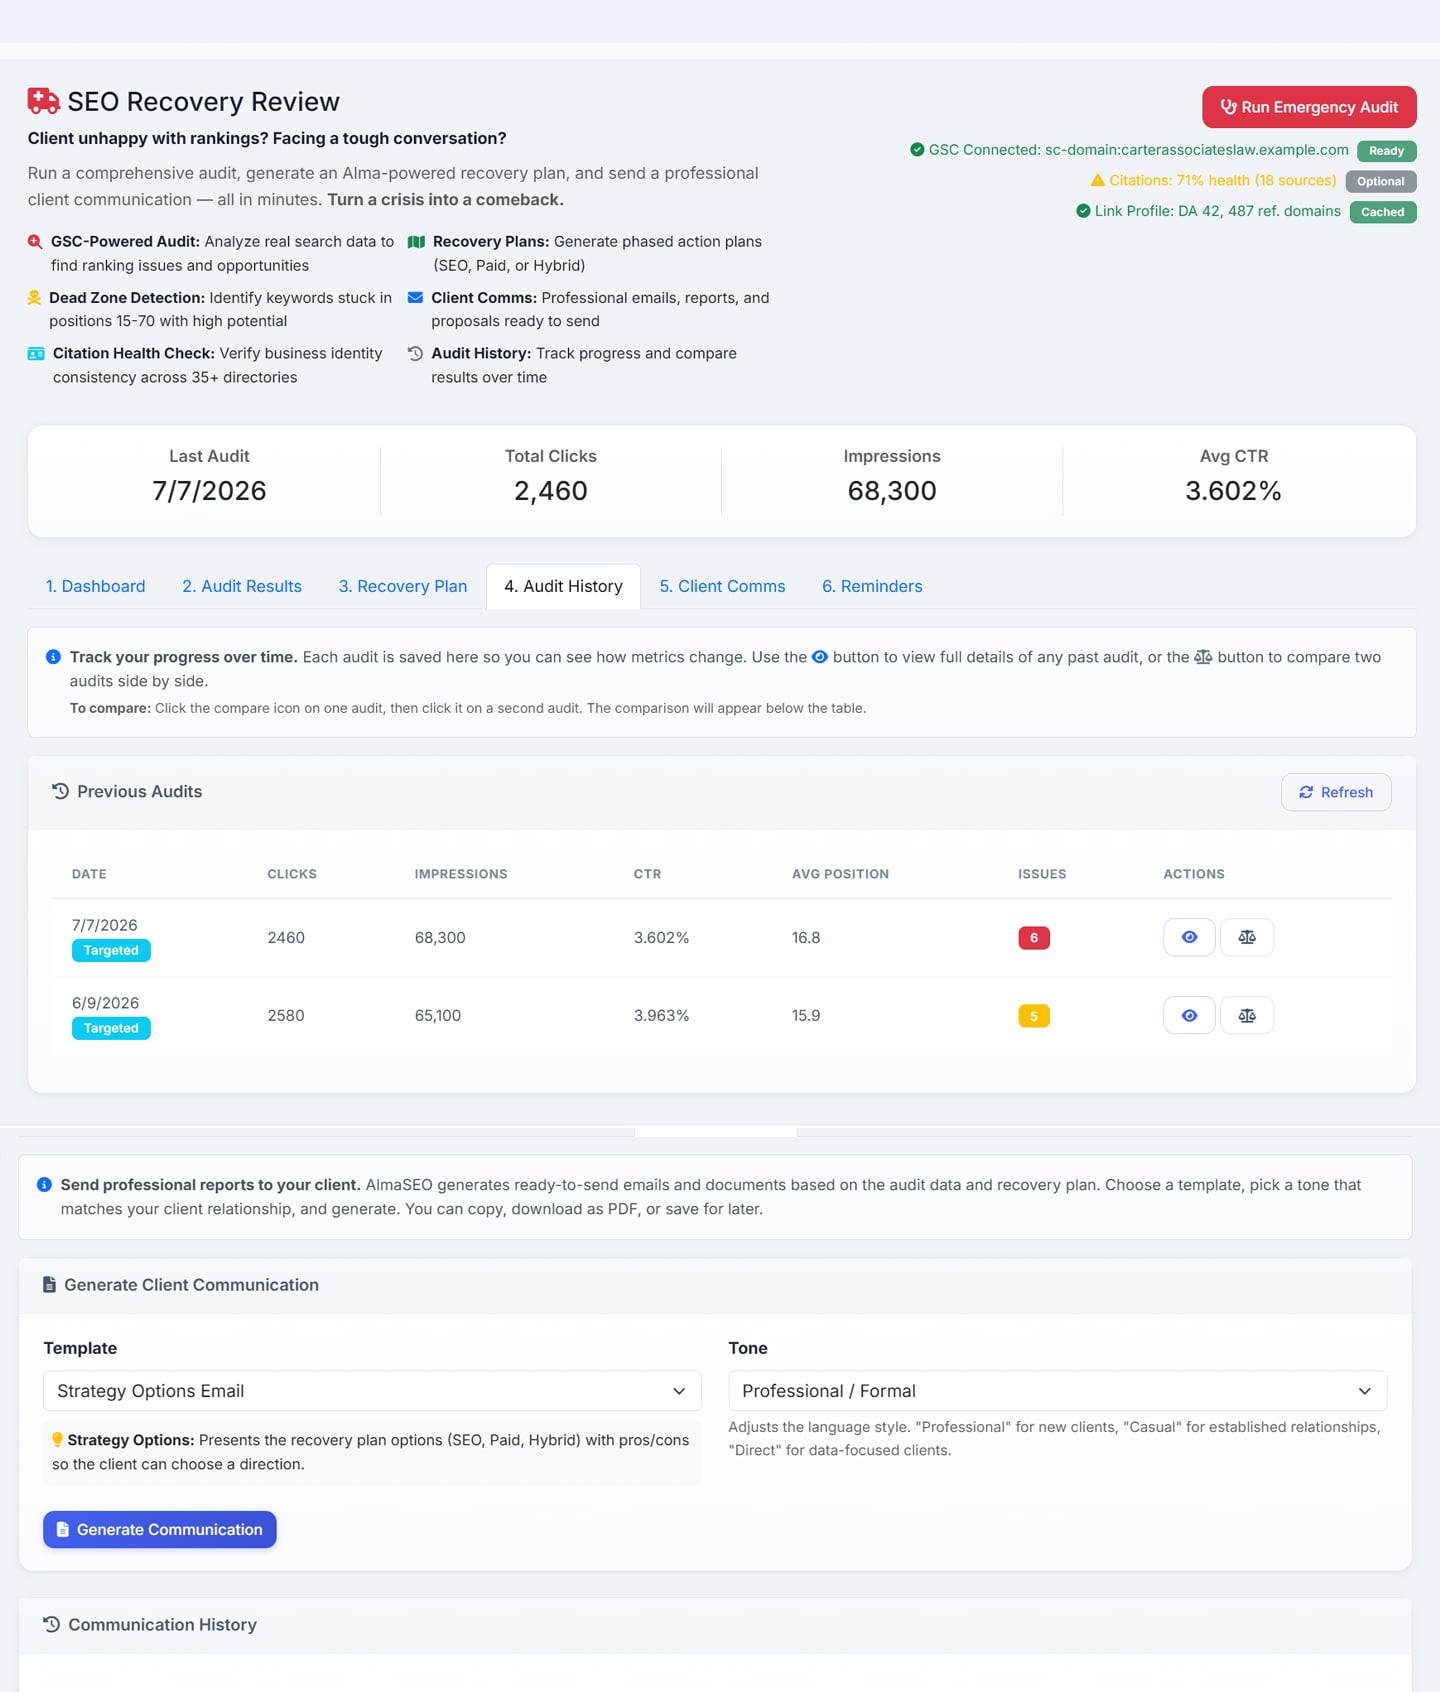This screenshot has width=1440, height=1692.
Task: Click the Last Audit 7/7/2026 summary value
Action: [209, 491]
